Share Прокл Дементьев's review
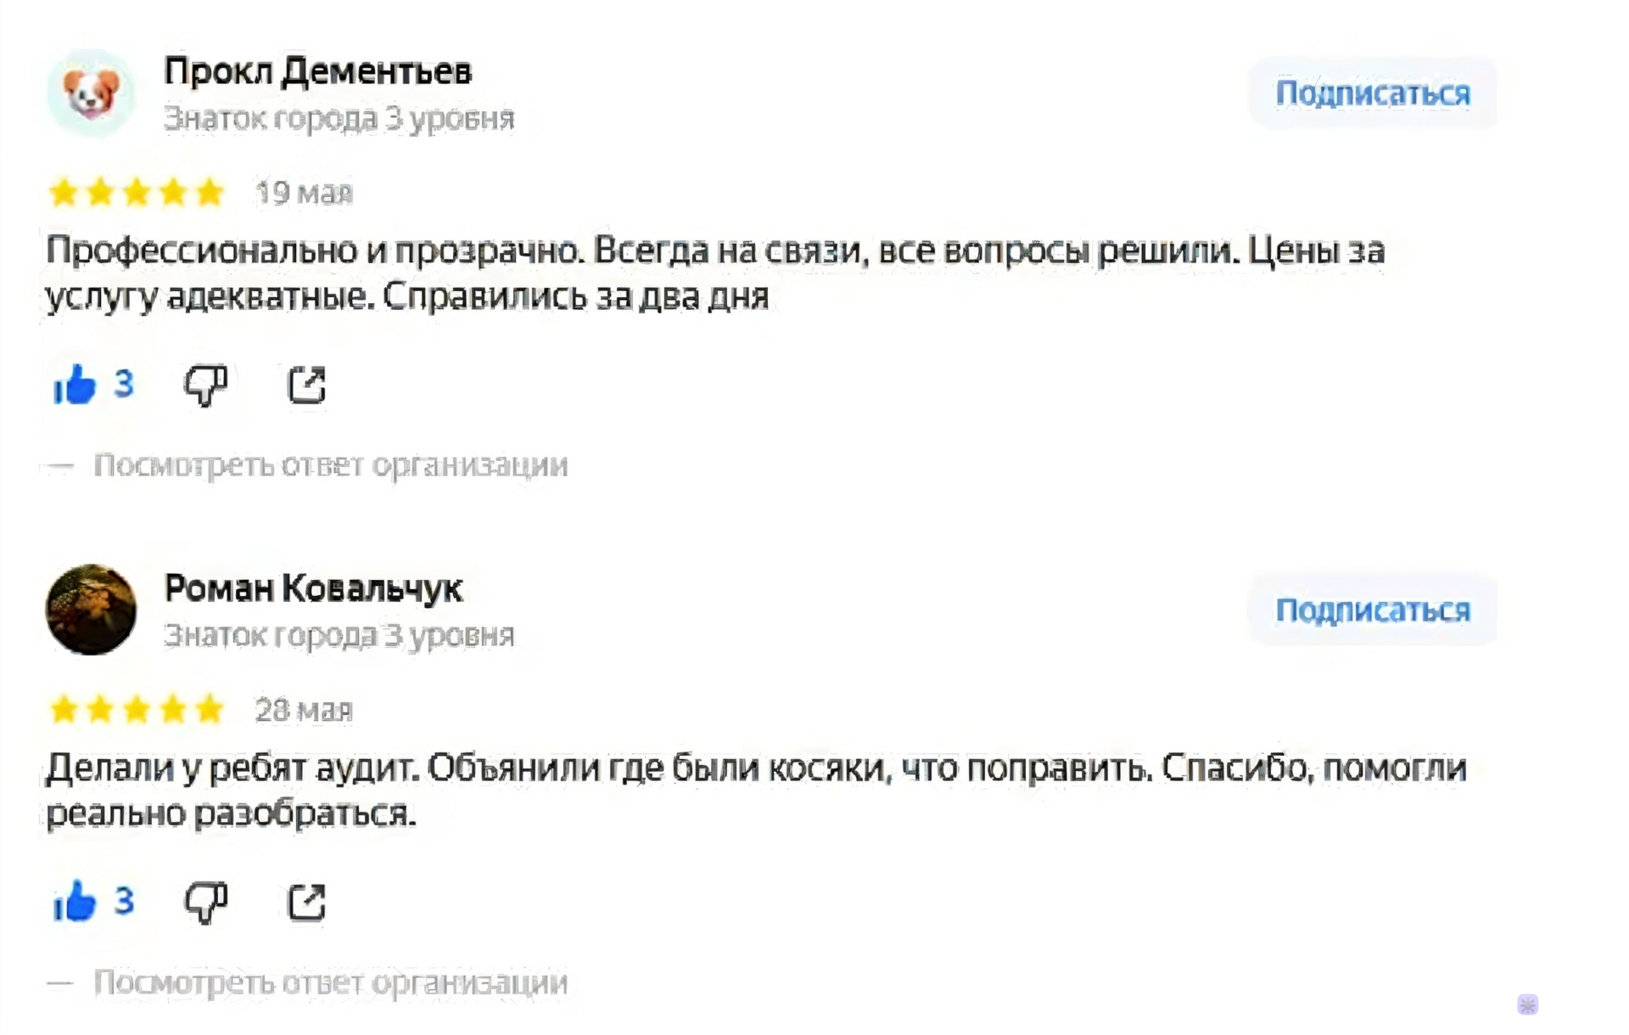 tap(307, 385)
